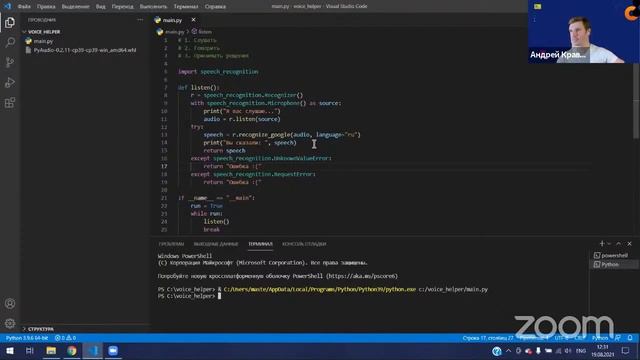This screenshot has width=640, height=360.
Task: Click the aka.ms/pscore6 link in terminal
Action: coord(362,276)
